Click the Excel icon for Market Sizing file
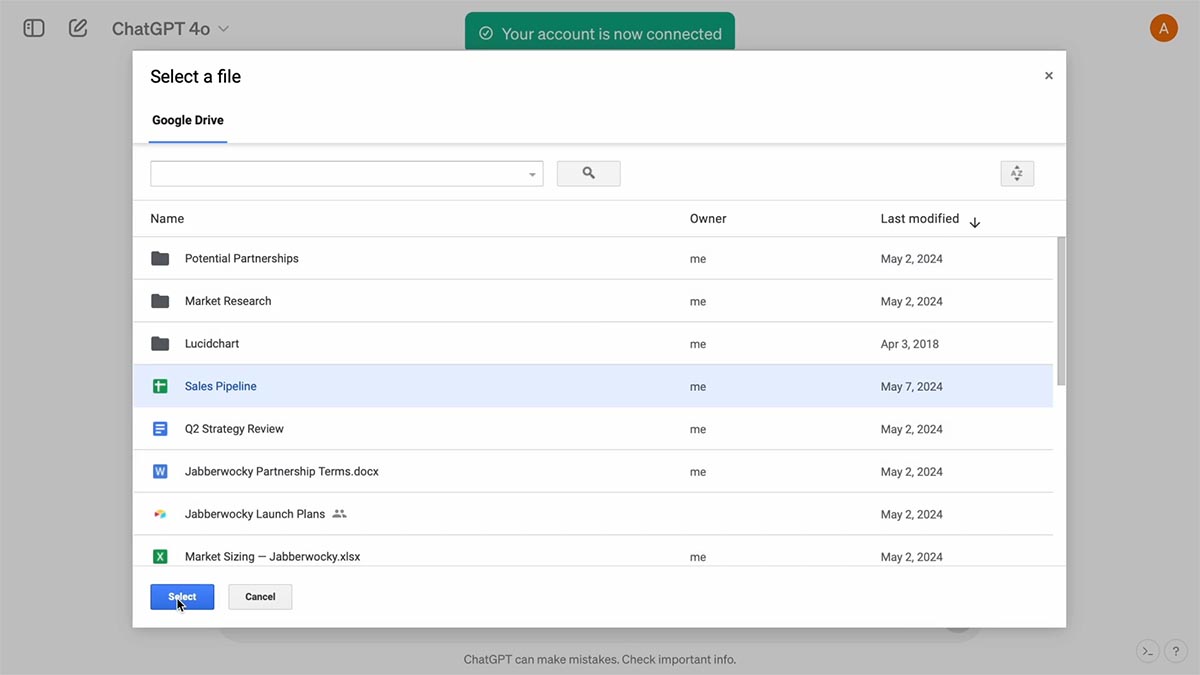1200x675 pixels. (160, 557)
